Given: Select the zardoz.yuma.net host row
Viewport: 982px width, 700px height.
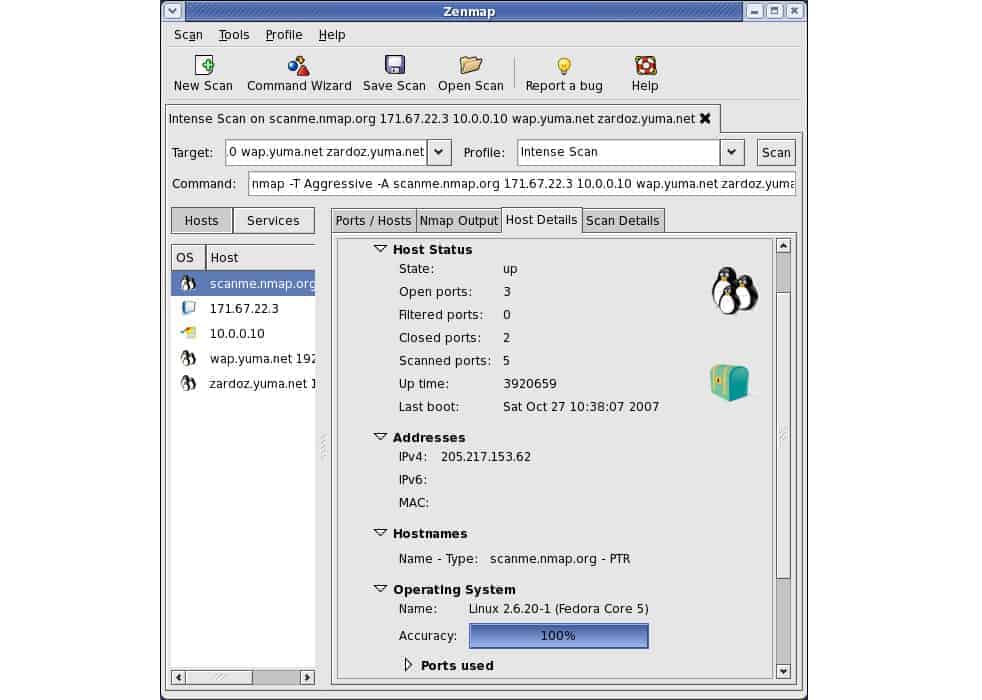Looking at the screenshot, I should click(x=243, y=383).
